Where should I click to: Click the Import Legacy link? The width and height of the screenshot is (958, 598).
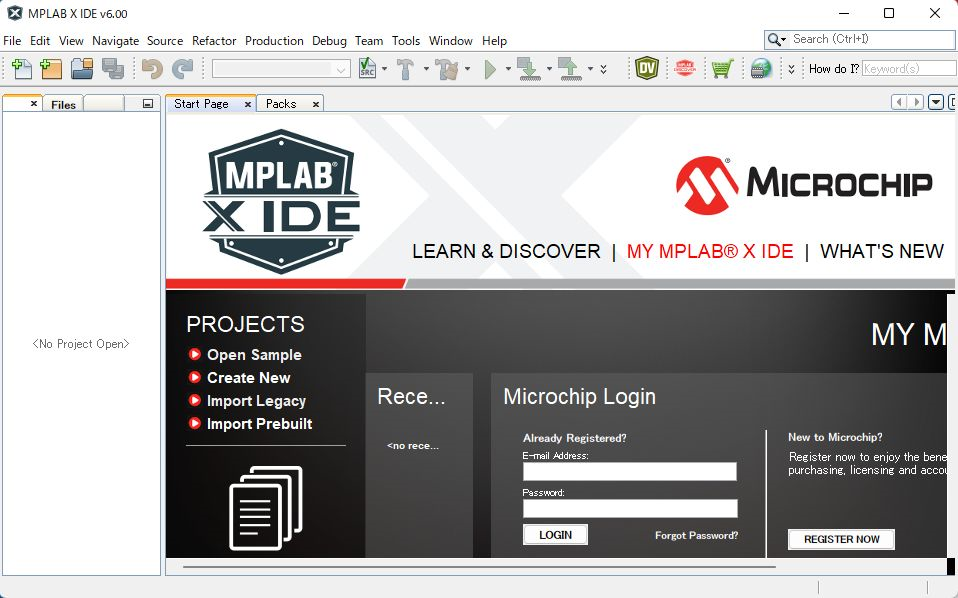coord(256,401)
